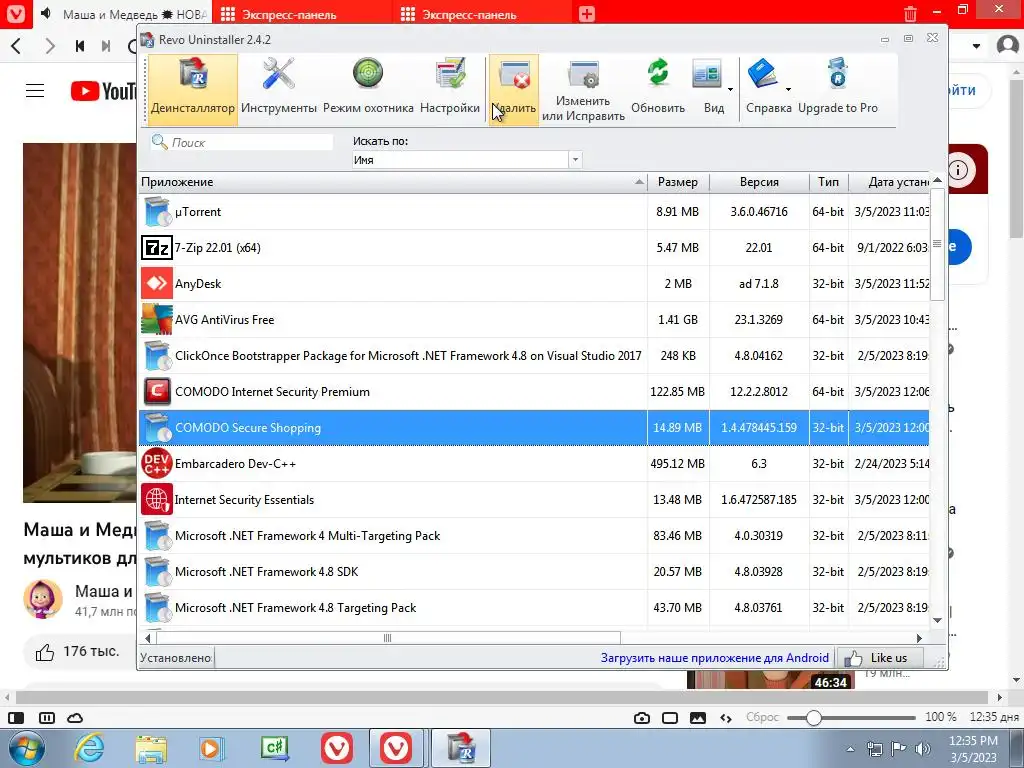The image size is (1024, 768).
Task: Click list horizontal scrollbar right arrow
Action: [x=920, y=638]
